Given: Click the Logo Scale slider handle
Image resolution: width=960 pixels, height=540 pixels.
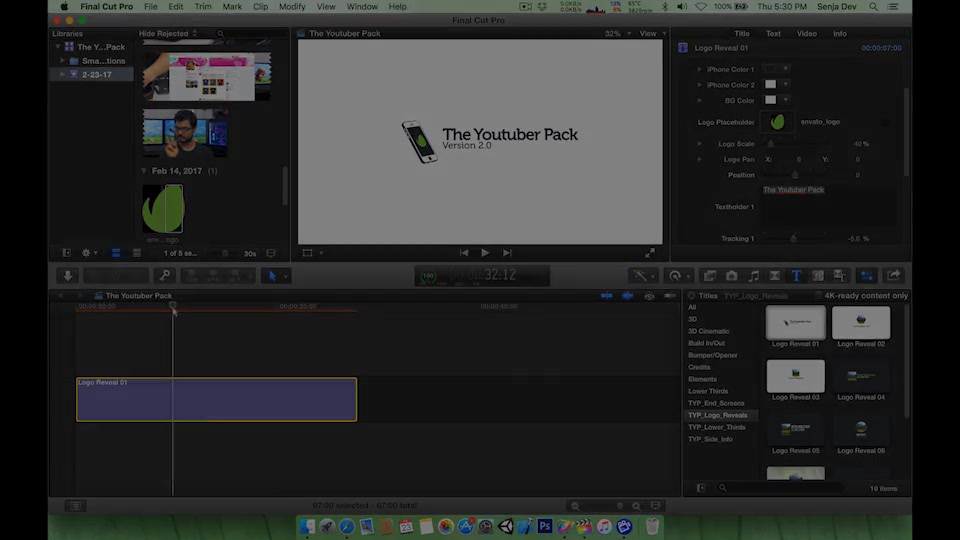Looking at the screenshot, I should pos(770,144).
